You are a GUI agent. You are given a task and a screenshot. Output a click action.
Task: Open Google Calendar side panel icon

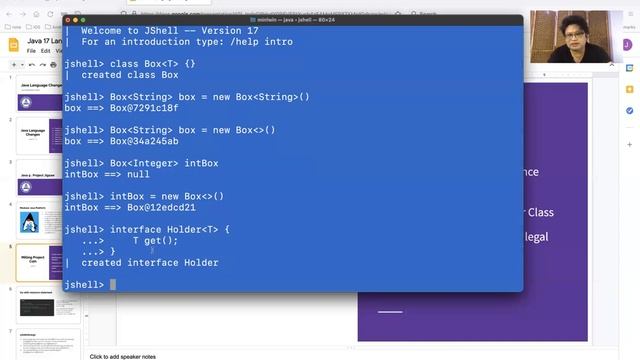pyautogui.click(x=629, y=68)
